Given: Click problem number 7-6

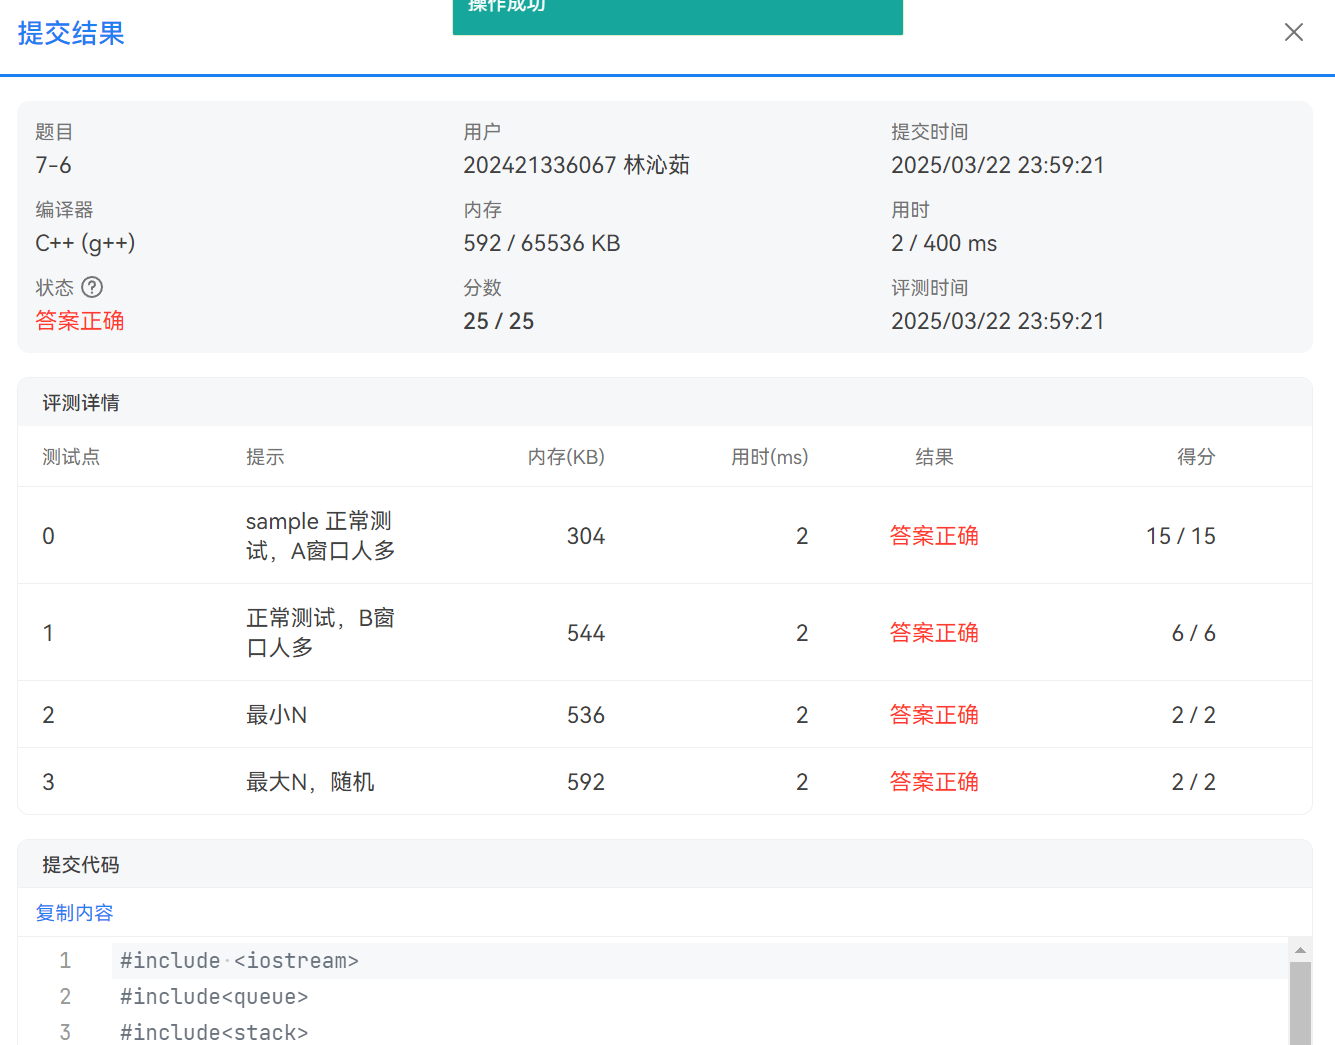Looking at the screenshot, I should point(53,165).
